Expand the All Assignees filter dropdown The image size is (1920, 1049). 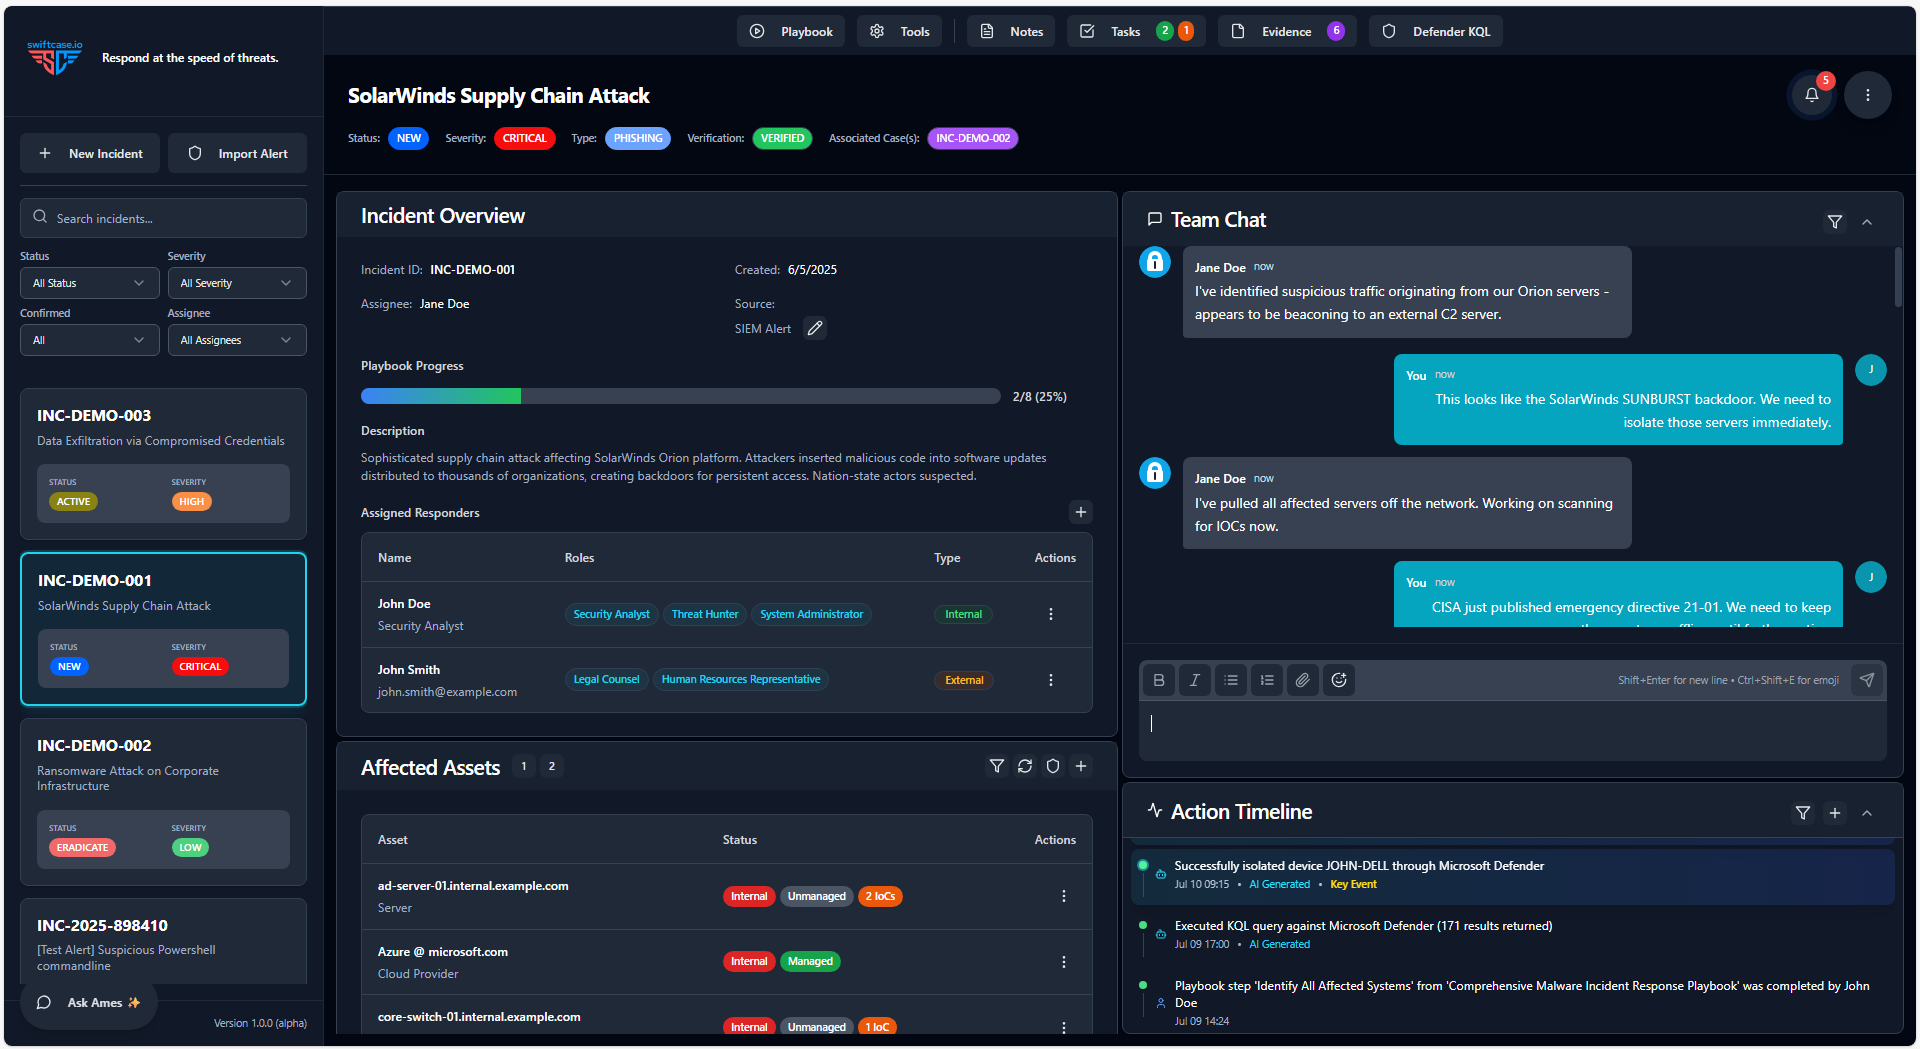pyautogui.click(x=237, y=340)
